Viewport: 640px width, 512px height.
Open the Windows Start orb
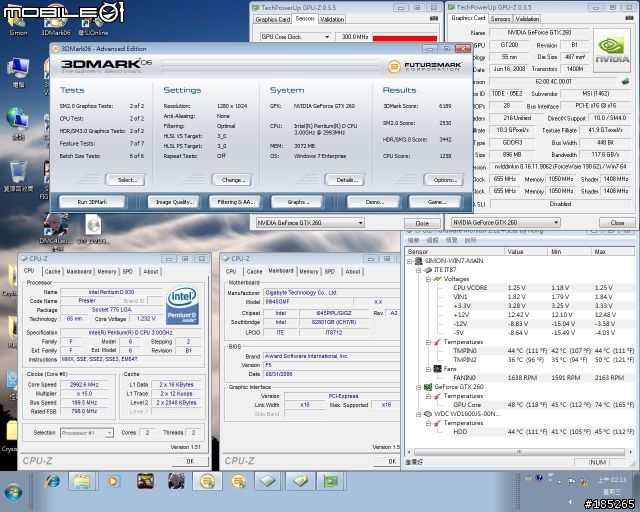pos(13,491)
